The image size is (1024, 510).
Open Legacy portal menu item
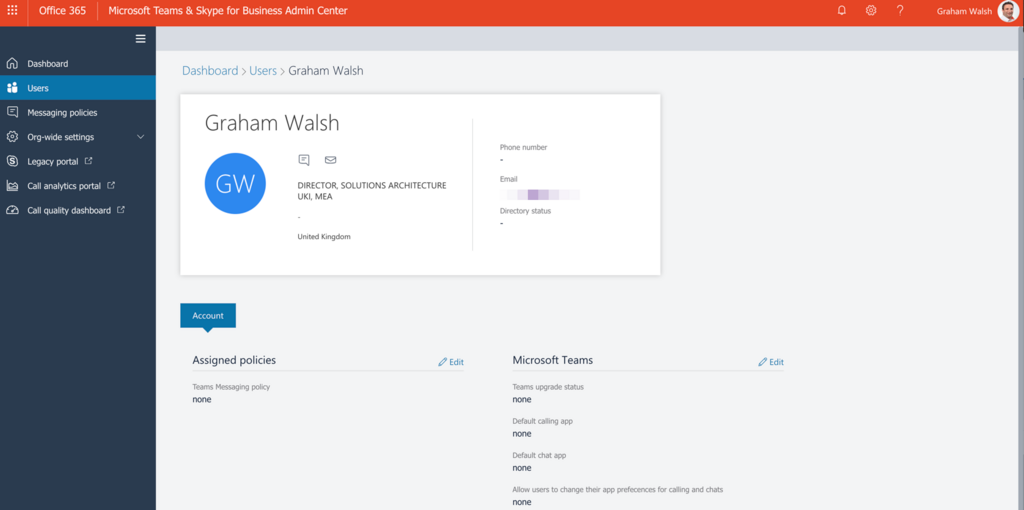point(78,161)
